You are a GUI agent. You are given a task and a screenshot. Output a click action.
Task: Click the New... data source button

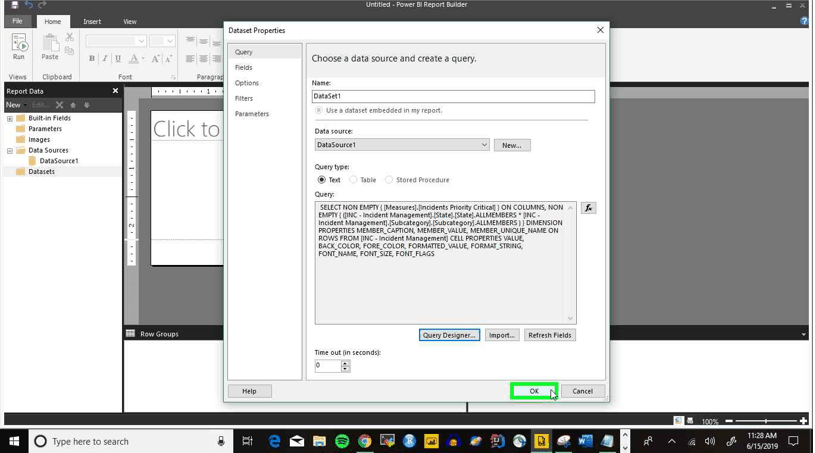coord(512,145)
